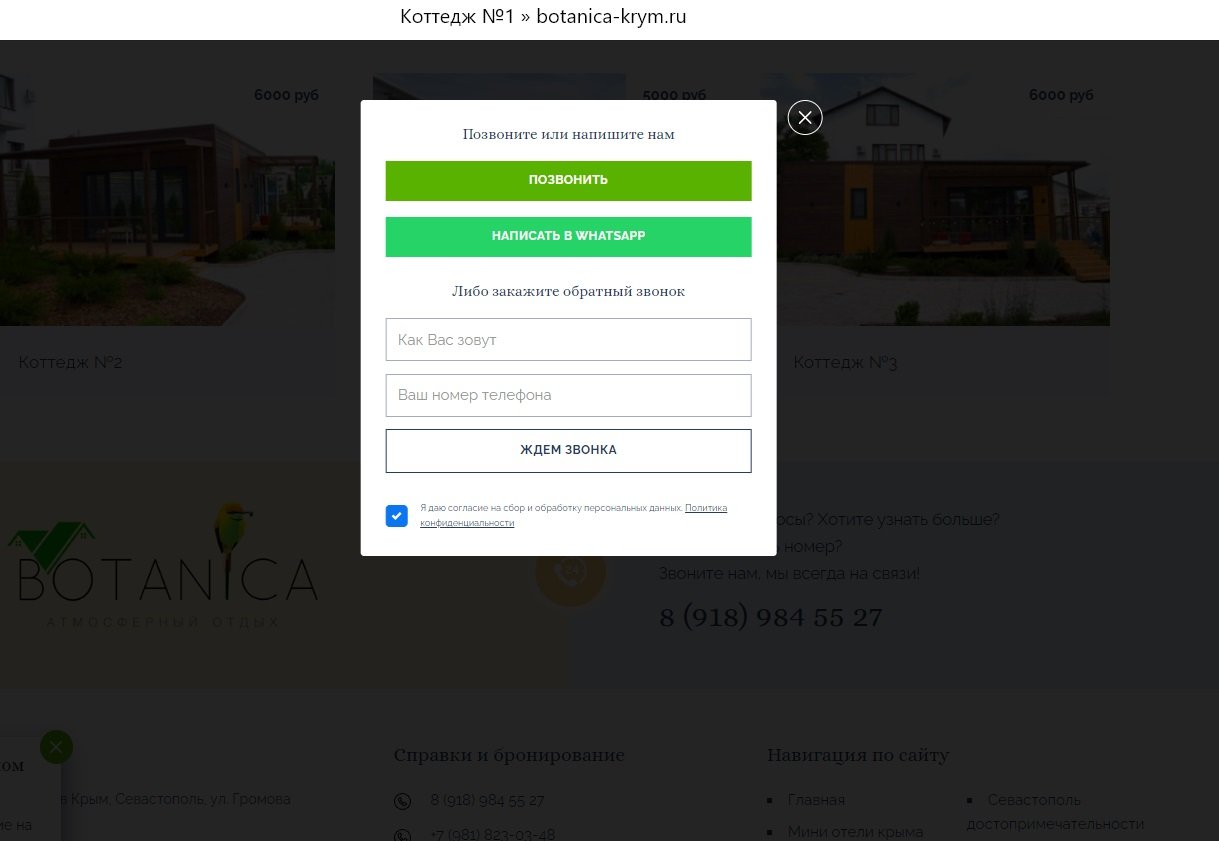Dismiss the green X on the bottom-left widget

coord(56,746)
